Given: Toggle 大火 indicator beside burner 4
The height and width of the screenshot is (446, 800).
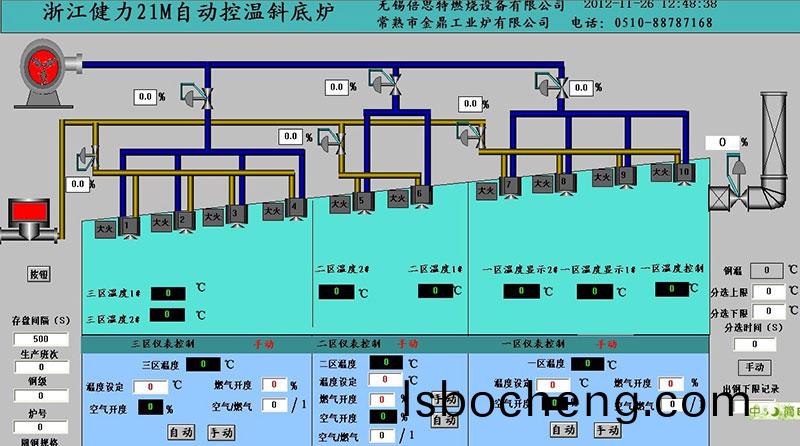Looking at the screenshot, I should tap(273, 211).
